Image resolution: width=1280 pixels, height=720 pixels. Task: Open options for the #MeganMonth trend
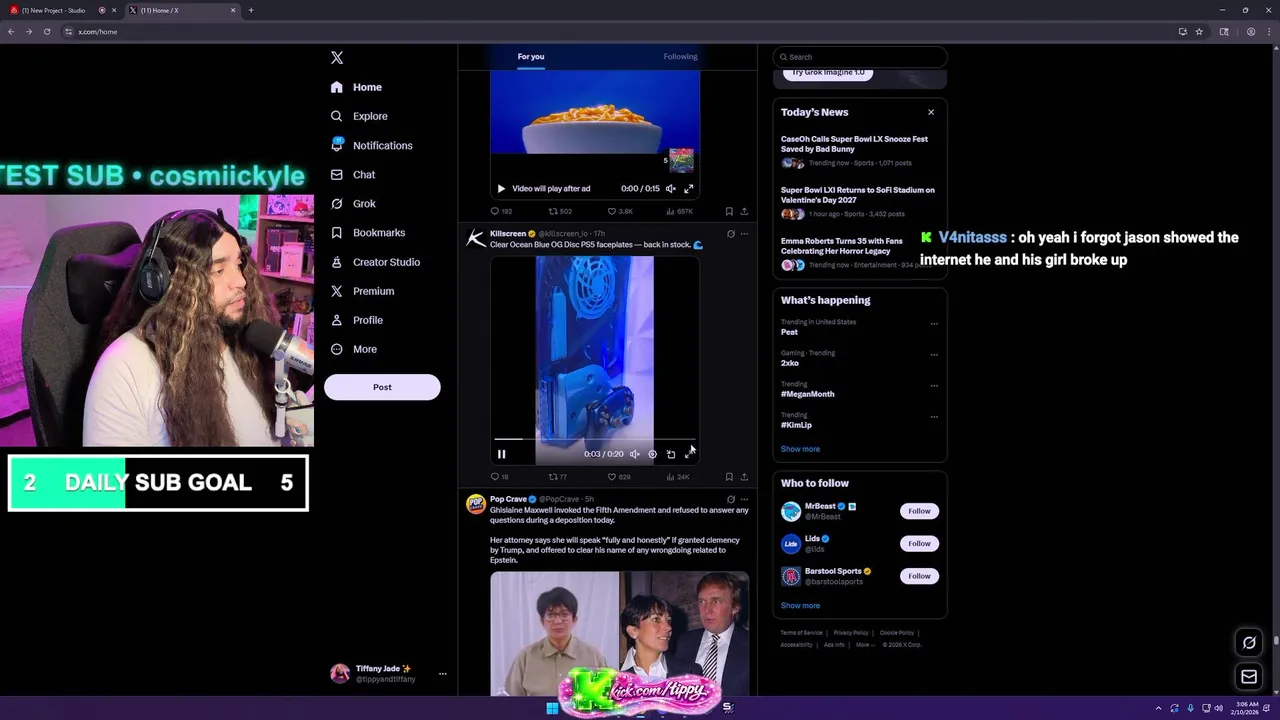coord(934,385)
